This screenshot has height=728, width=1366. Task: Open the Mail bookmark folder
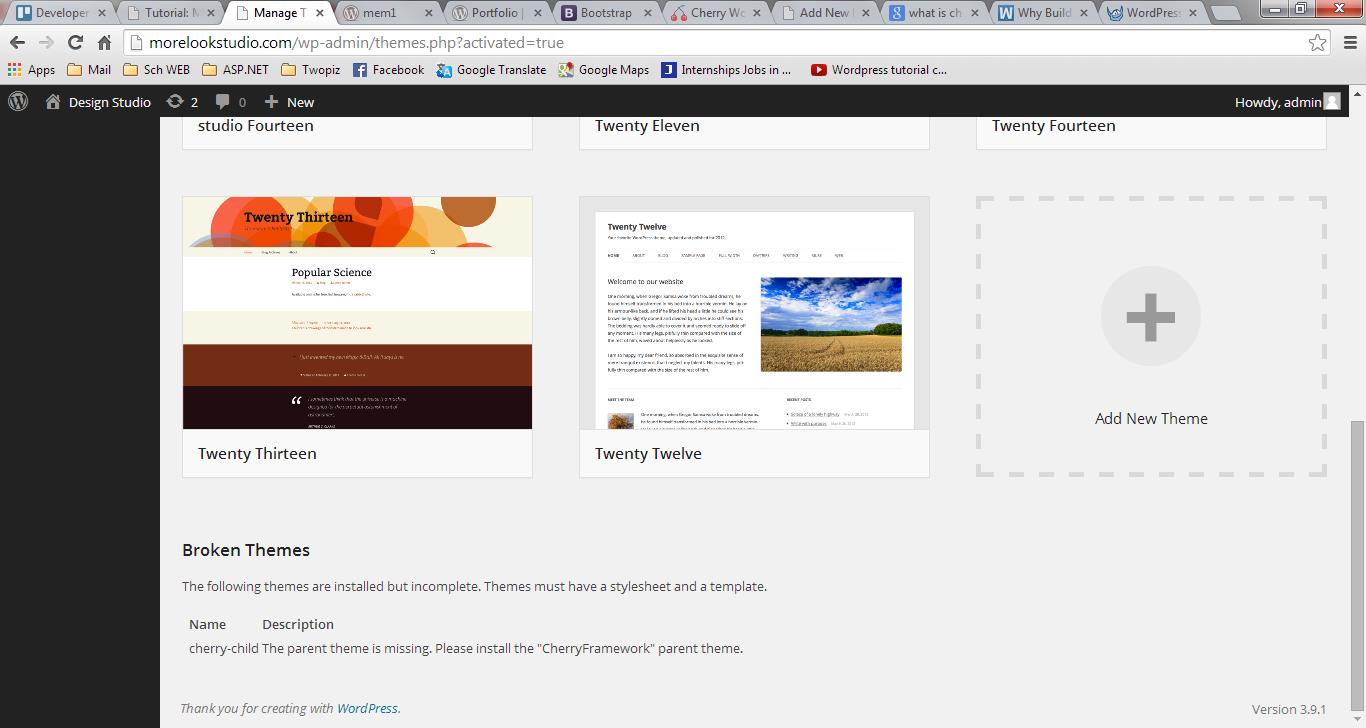(89, 70)
